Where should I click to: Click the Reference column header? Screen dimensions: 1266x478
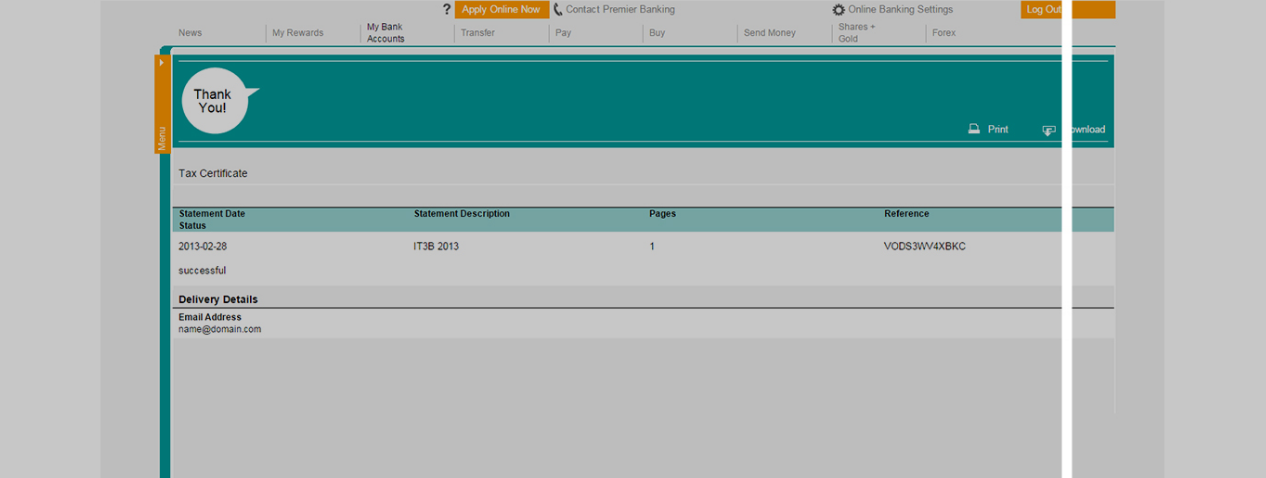click(907, 214)
